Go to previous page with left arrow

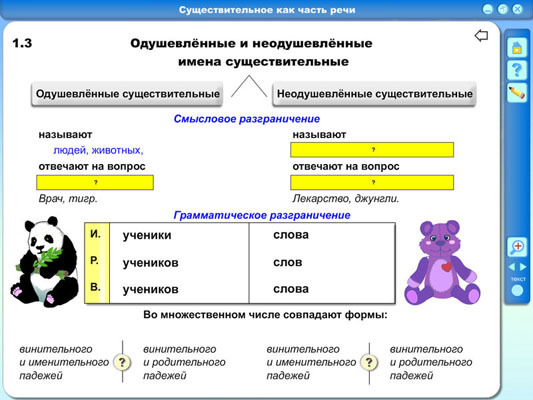[512, 267]
